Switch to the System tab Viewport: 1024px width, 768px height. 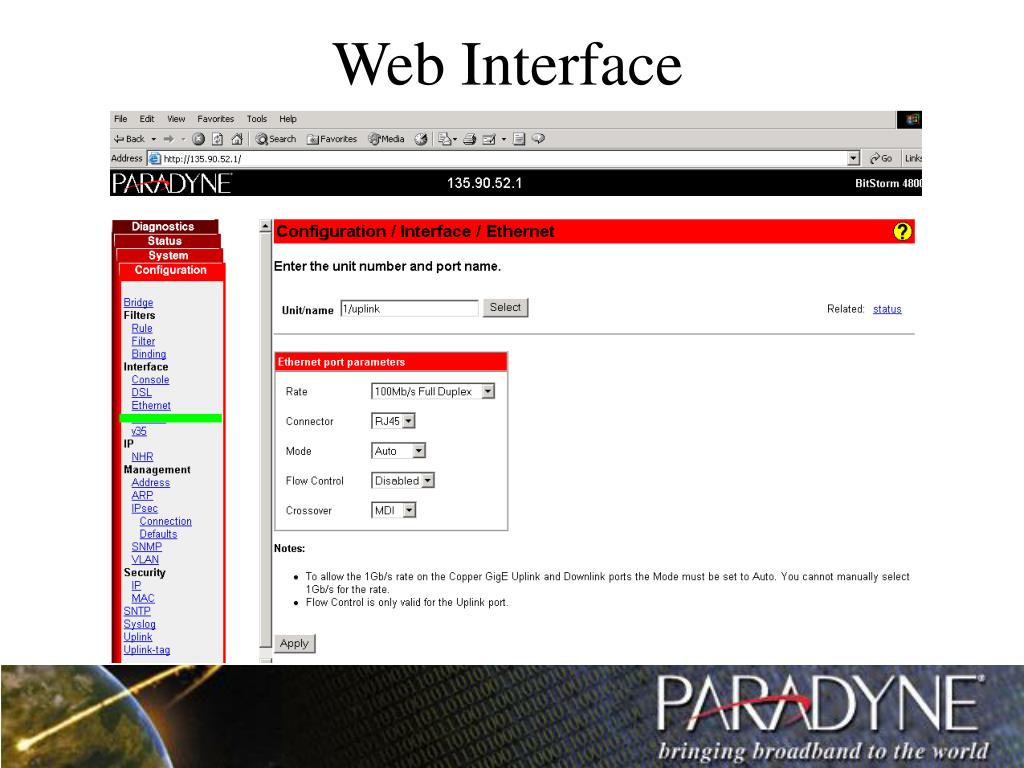pyautogui.click(x=168, y=255)
